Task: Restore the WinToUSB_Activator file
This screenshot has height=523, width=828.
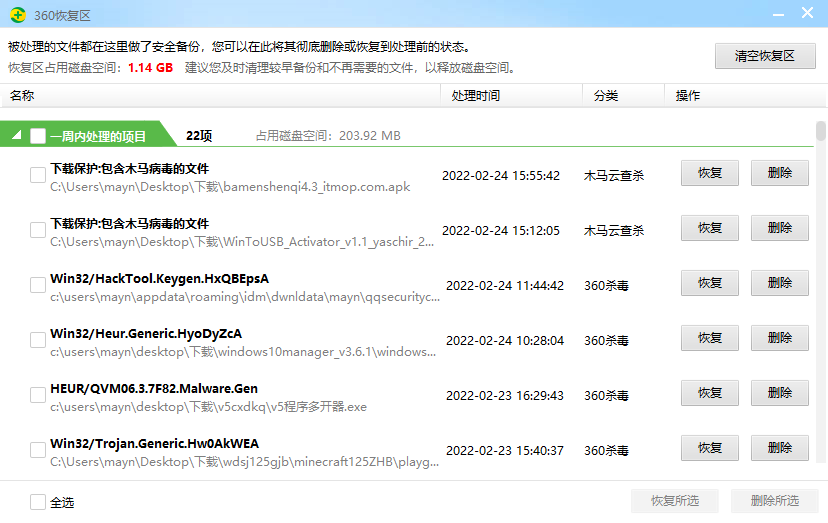Action: pyautogui.click(x=710, y=228)
